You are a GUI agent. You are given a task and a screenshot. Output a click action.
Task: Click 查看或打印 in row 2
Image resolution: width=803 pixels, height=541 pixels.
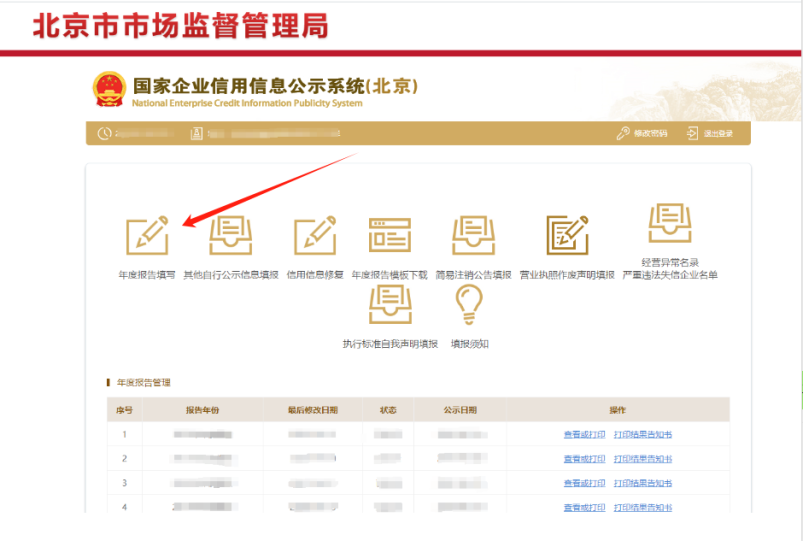[x=584, y=459]
